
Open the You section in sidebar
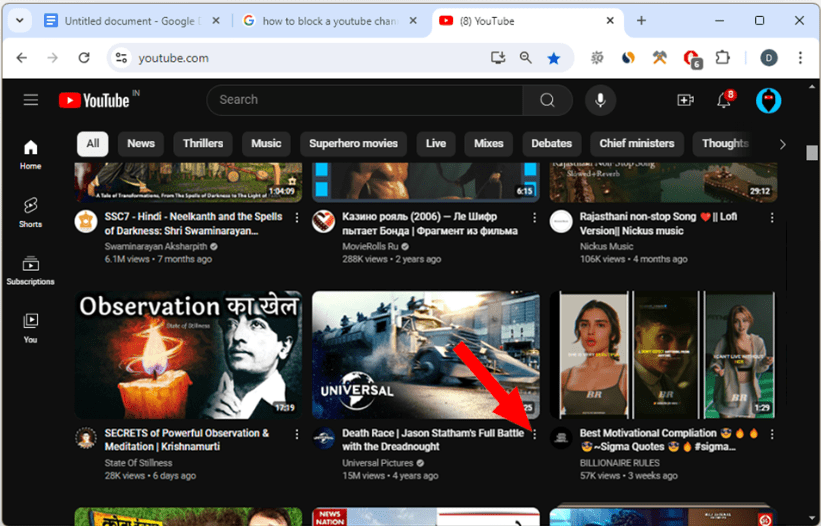pos(30,329)
